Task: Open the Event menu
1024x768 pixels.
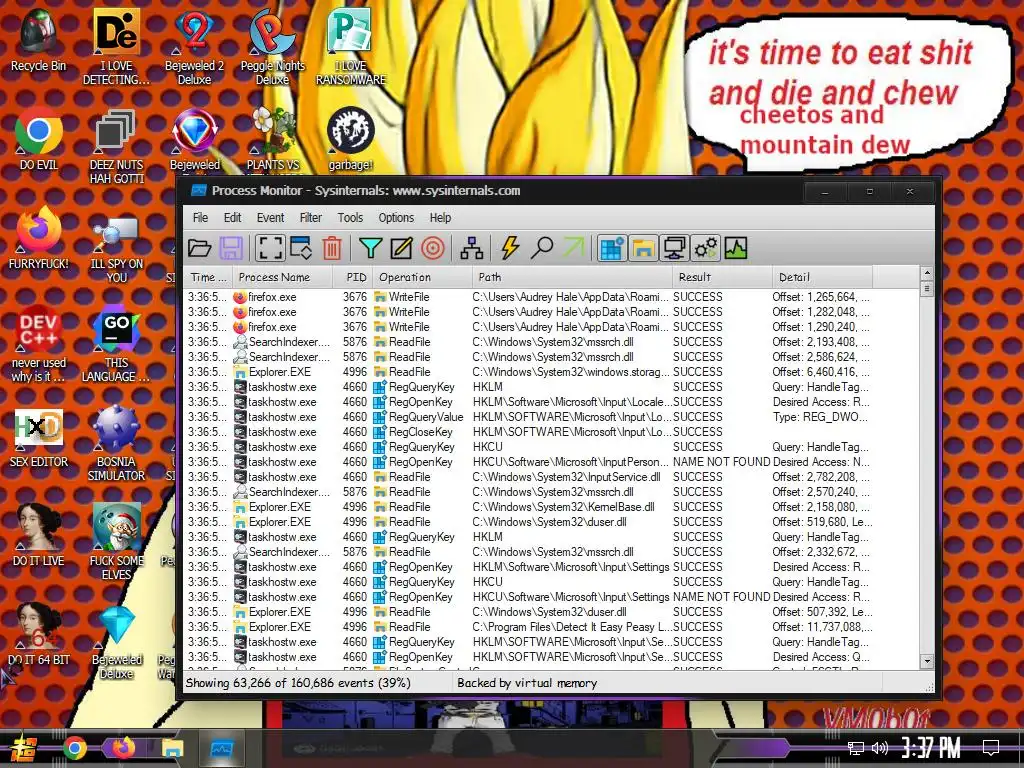Action: pos(270,217)
